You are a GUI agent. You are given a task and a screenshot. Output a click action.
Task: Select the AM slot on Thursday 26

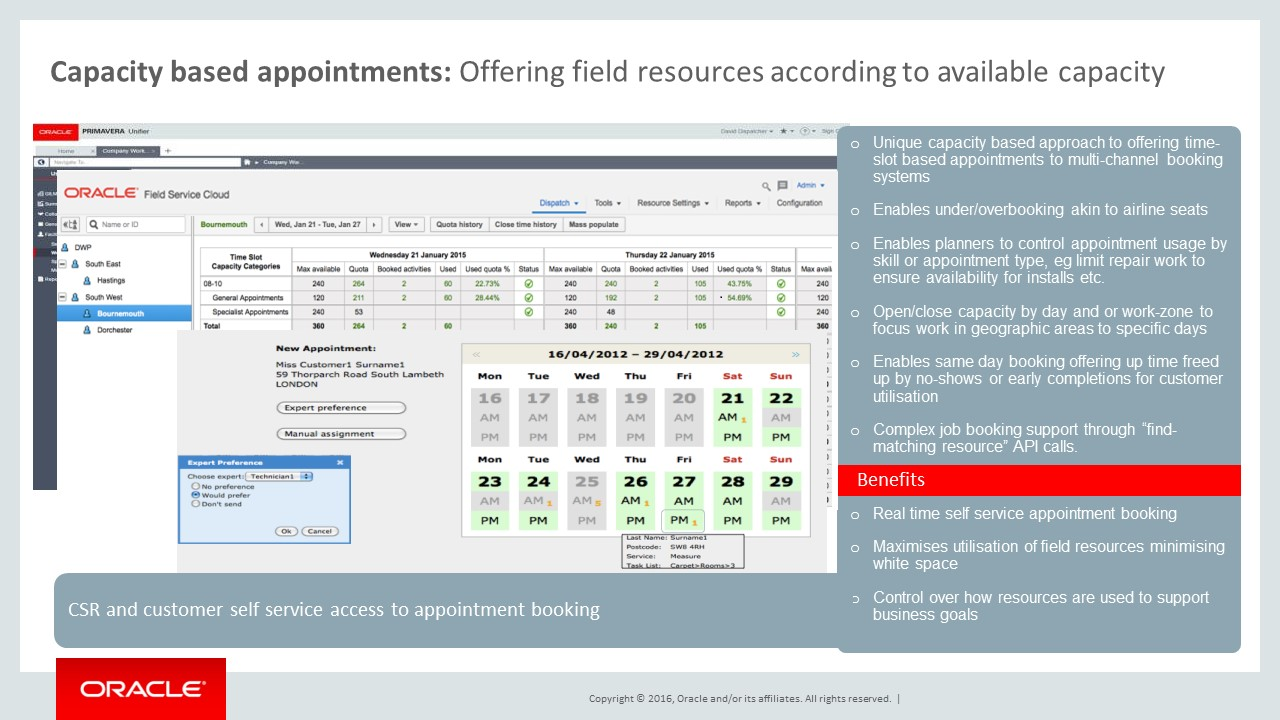click(x=636, y=501)
